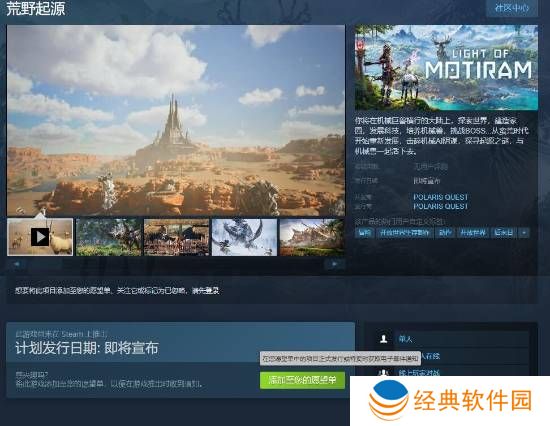
Task: Click the 开放世界 tag
Action: coord(473,233)
